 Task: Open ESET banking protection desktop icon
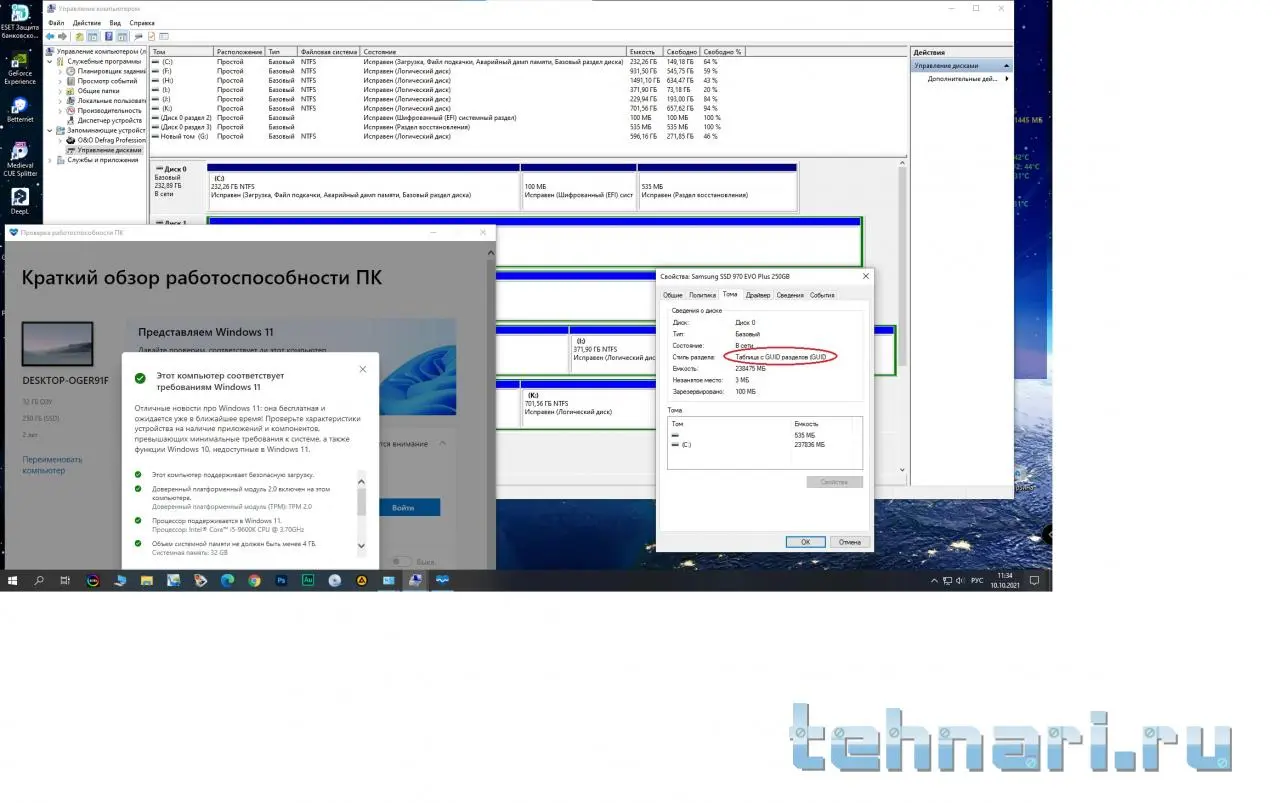[20, 20]
